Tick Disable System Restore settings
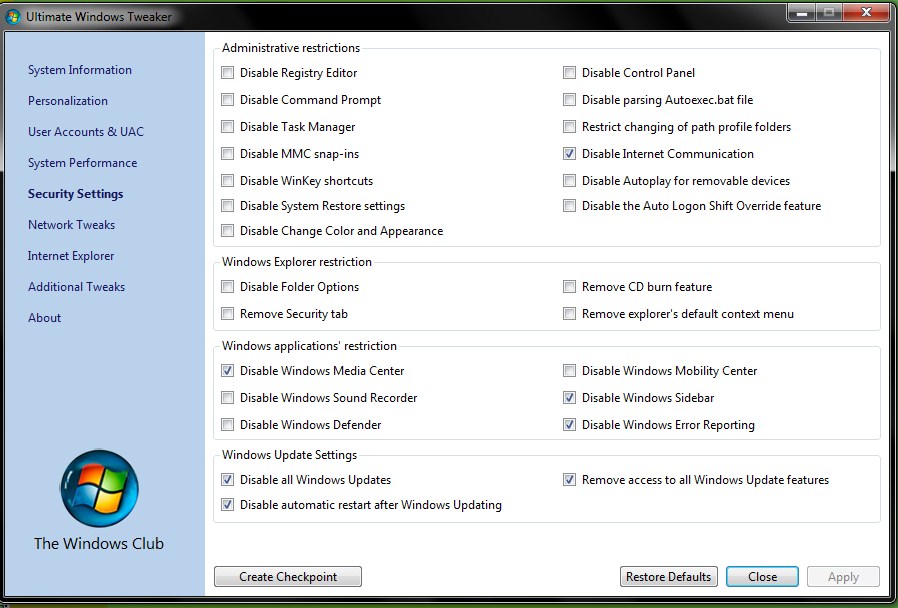The image size is (898, 608). pos(227,206)
